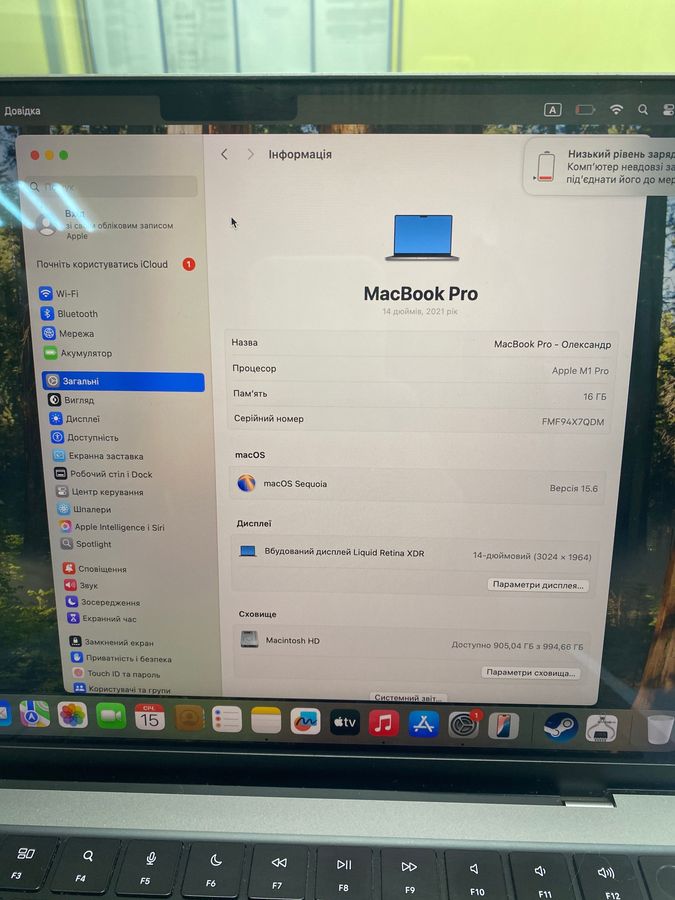Image resolution: width=675 pixels, height=900 pixels.
Task: Open Apple Intelligence і Siri settings
Action: 118,527
